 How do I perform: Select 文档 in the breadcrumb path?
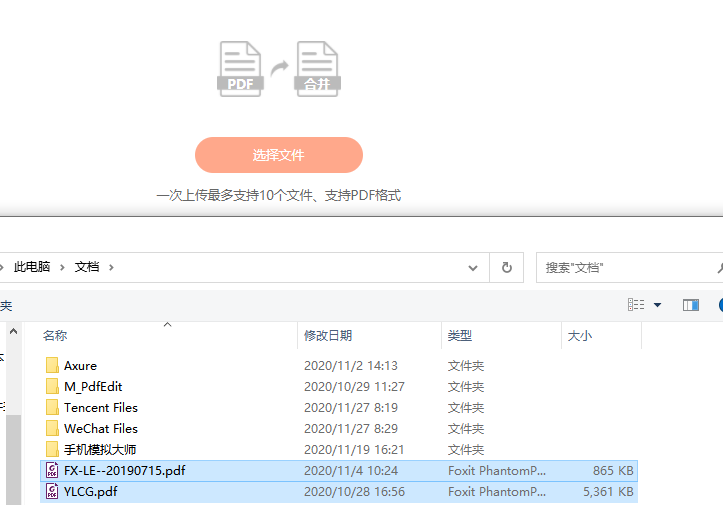tap(87, 267)
